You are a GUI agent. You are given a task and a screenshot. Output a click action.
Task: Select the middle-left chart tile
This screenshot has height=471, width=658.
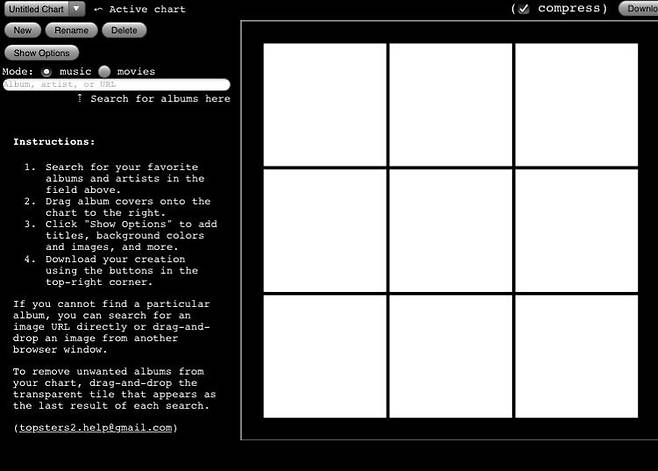pyautogui.click(x=325, y=230)
